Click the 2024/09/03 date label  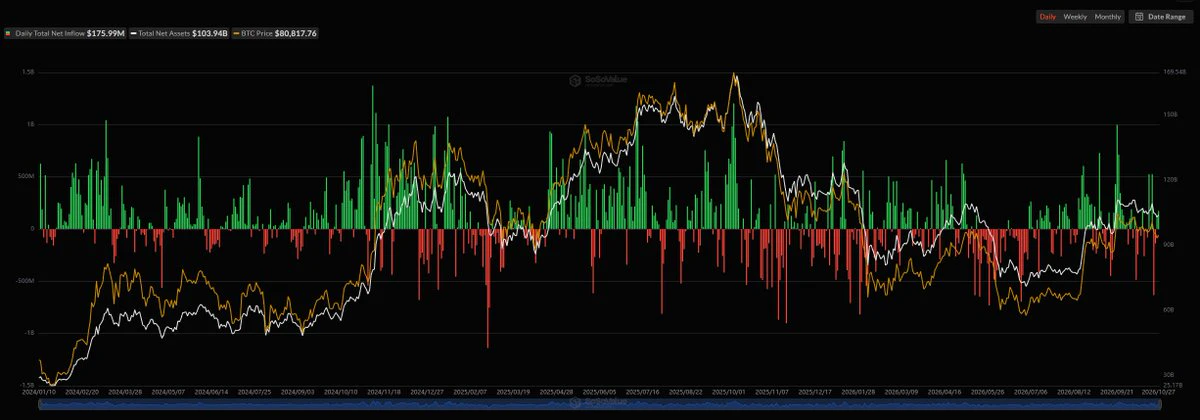click(x=298, y=393)
